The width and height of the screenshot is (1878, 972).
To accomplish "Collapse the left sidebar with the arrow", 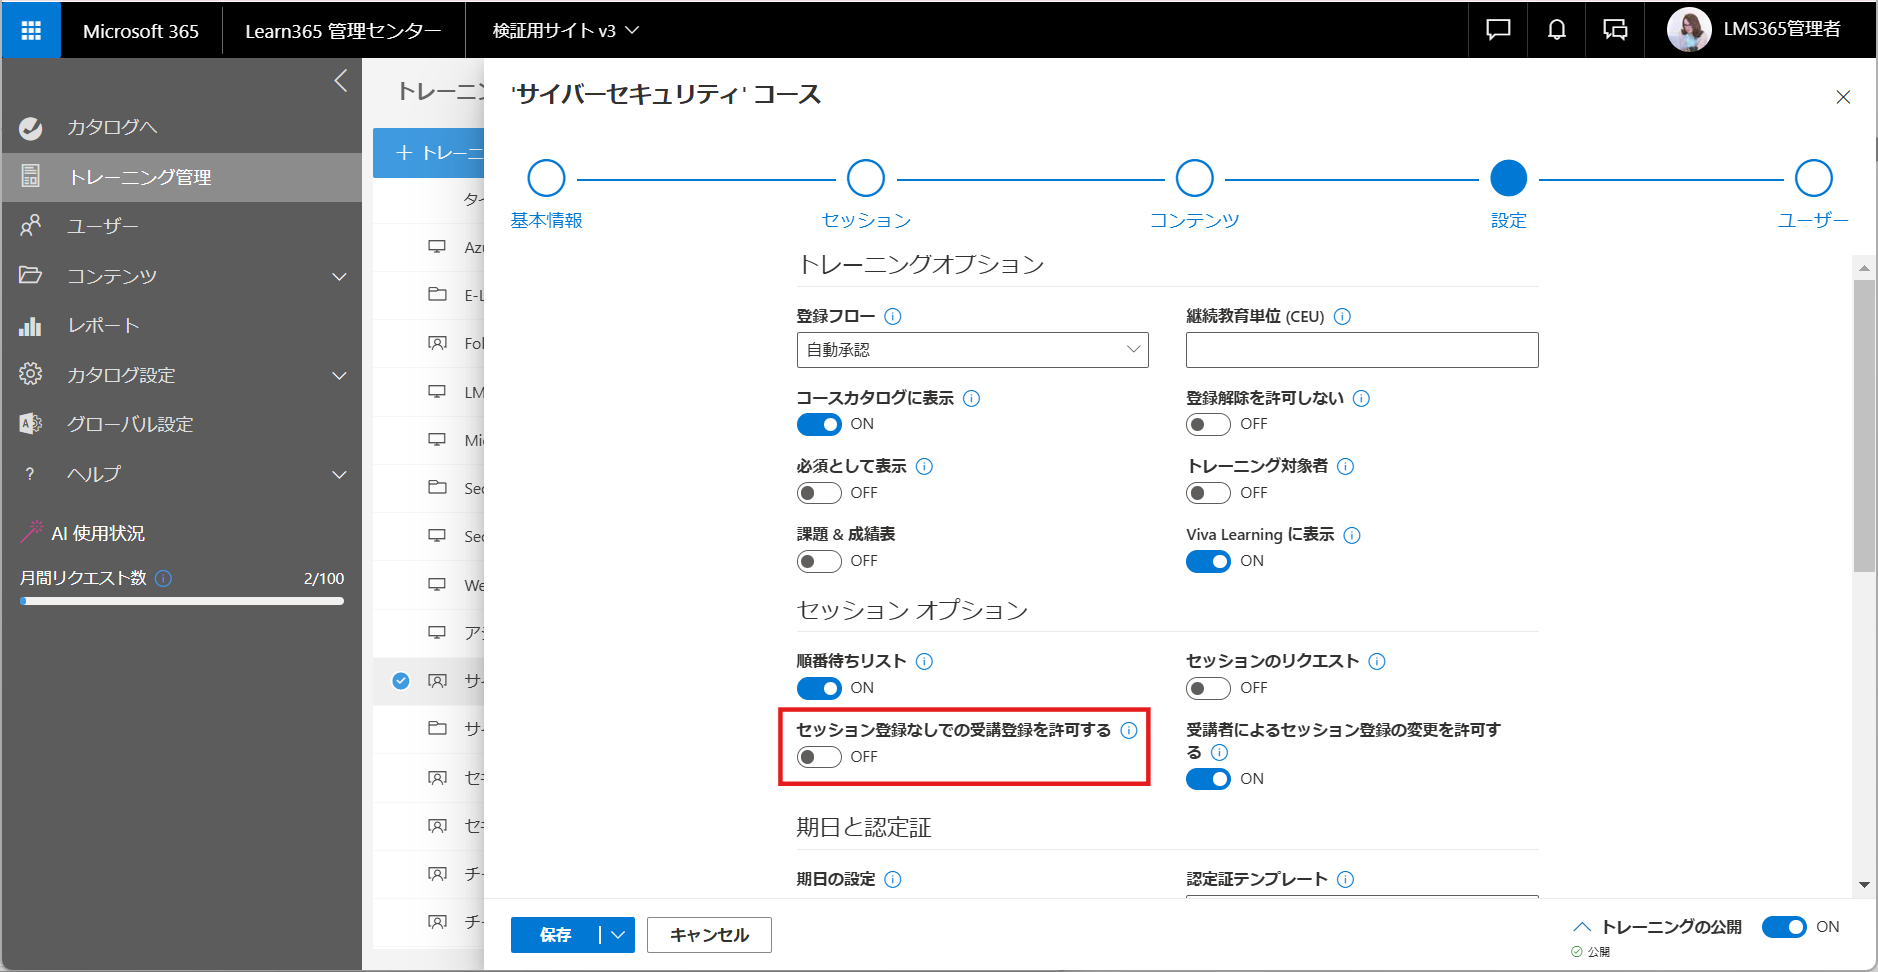I will point(341,81).
